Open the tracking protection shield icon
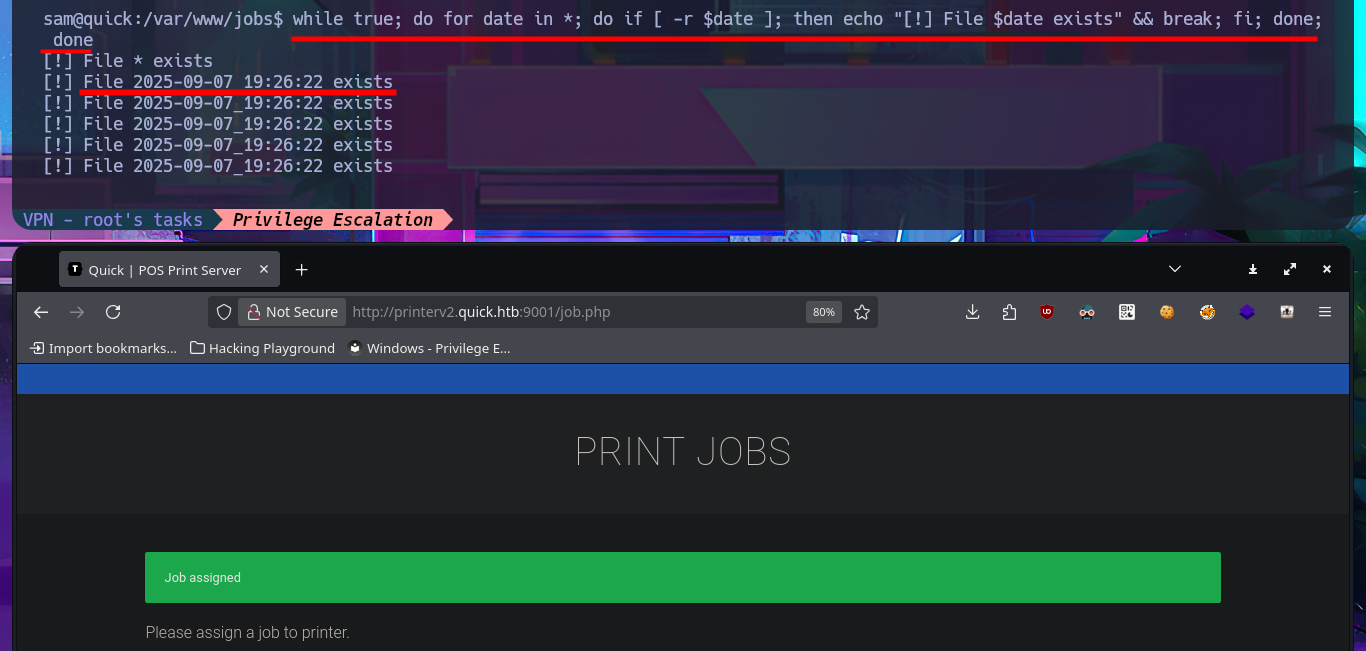Viewport: 1366px width, 651px height. coord(224,312)
